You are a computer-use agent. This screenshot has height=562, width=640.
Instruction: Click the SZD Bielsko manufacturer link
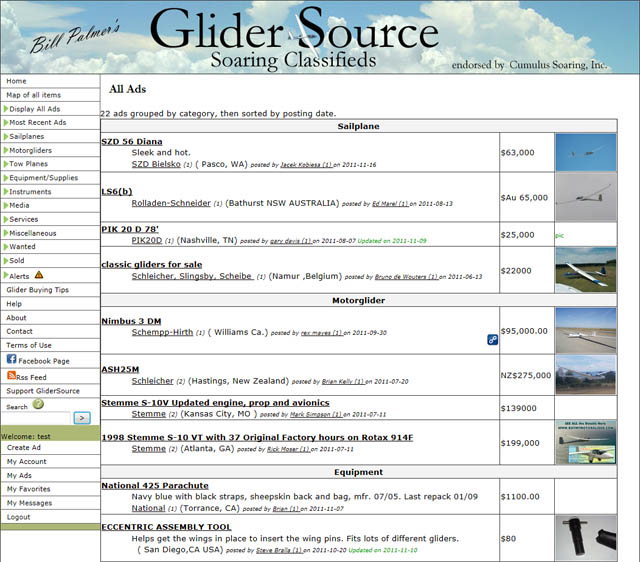pyautogui.click(x=156, y=164)
